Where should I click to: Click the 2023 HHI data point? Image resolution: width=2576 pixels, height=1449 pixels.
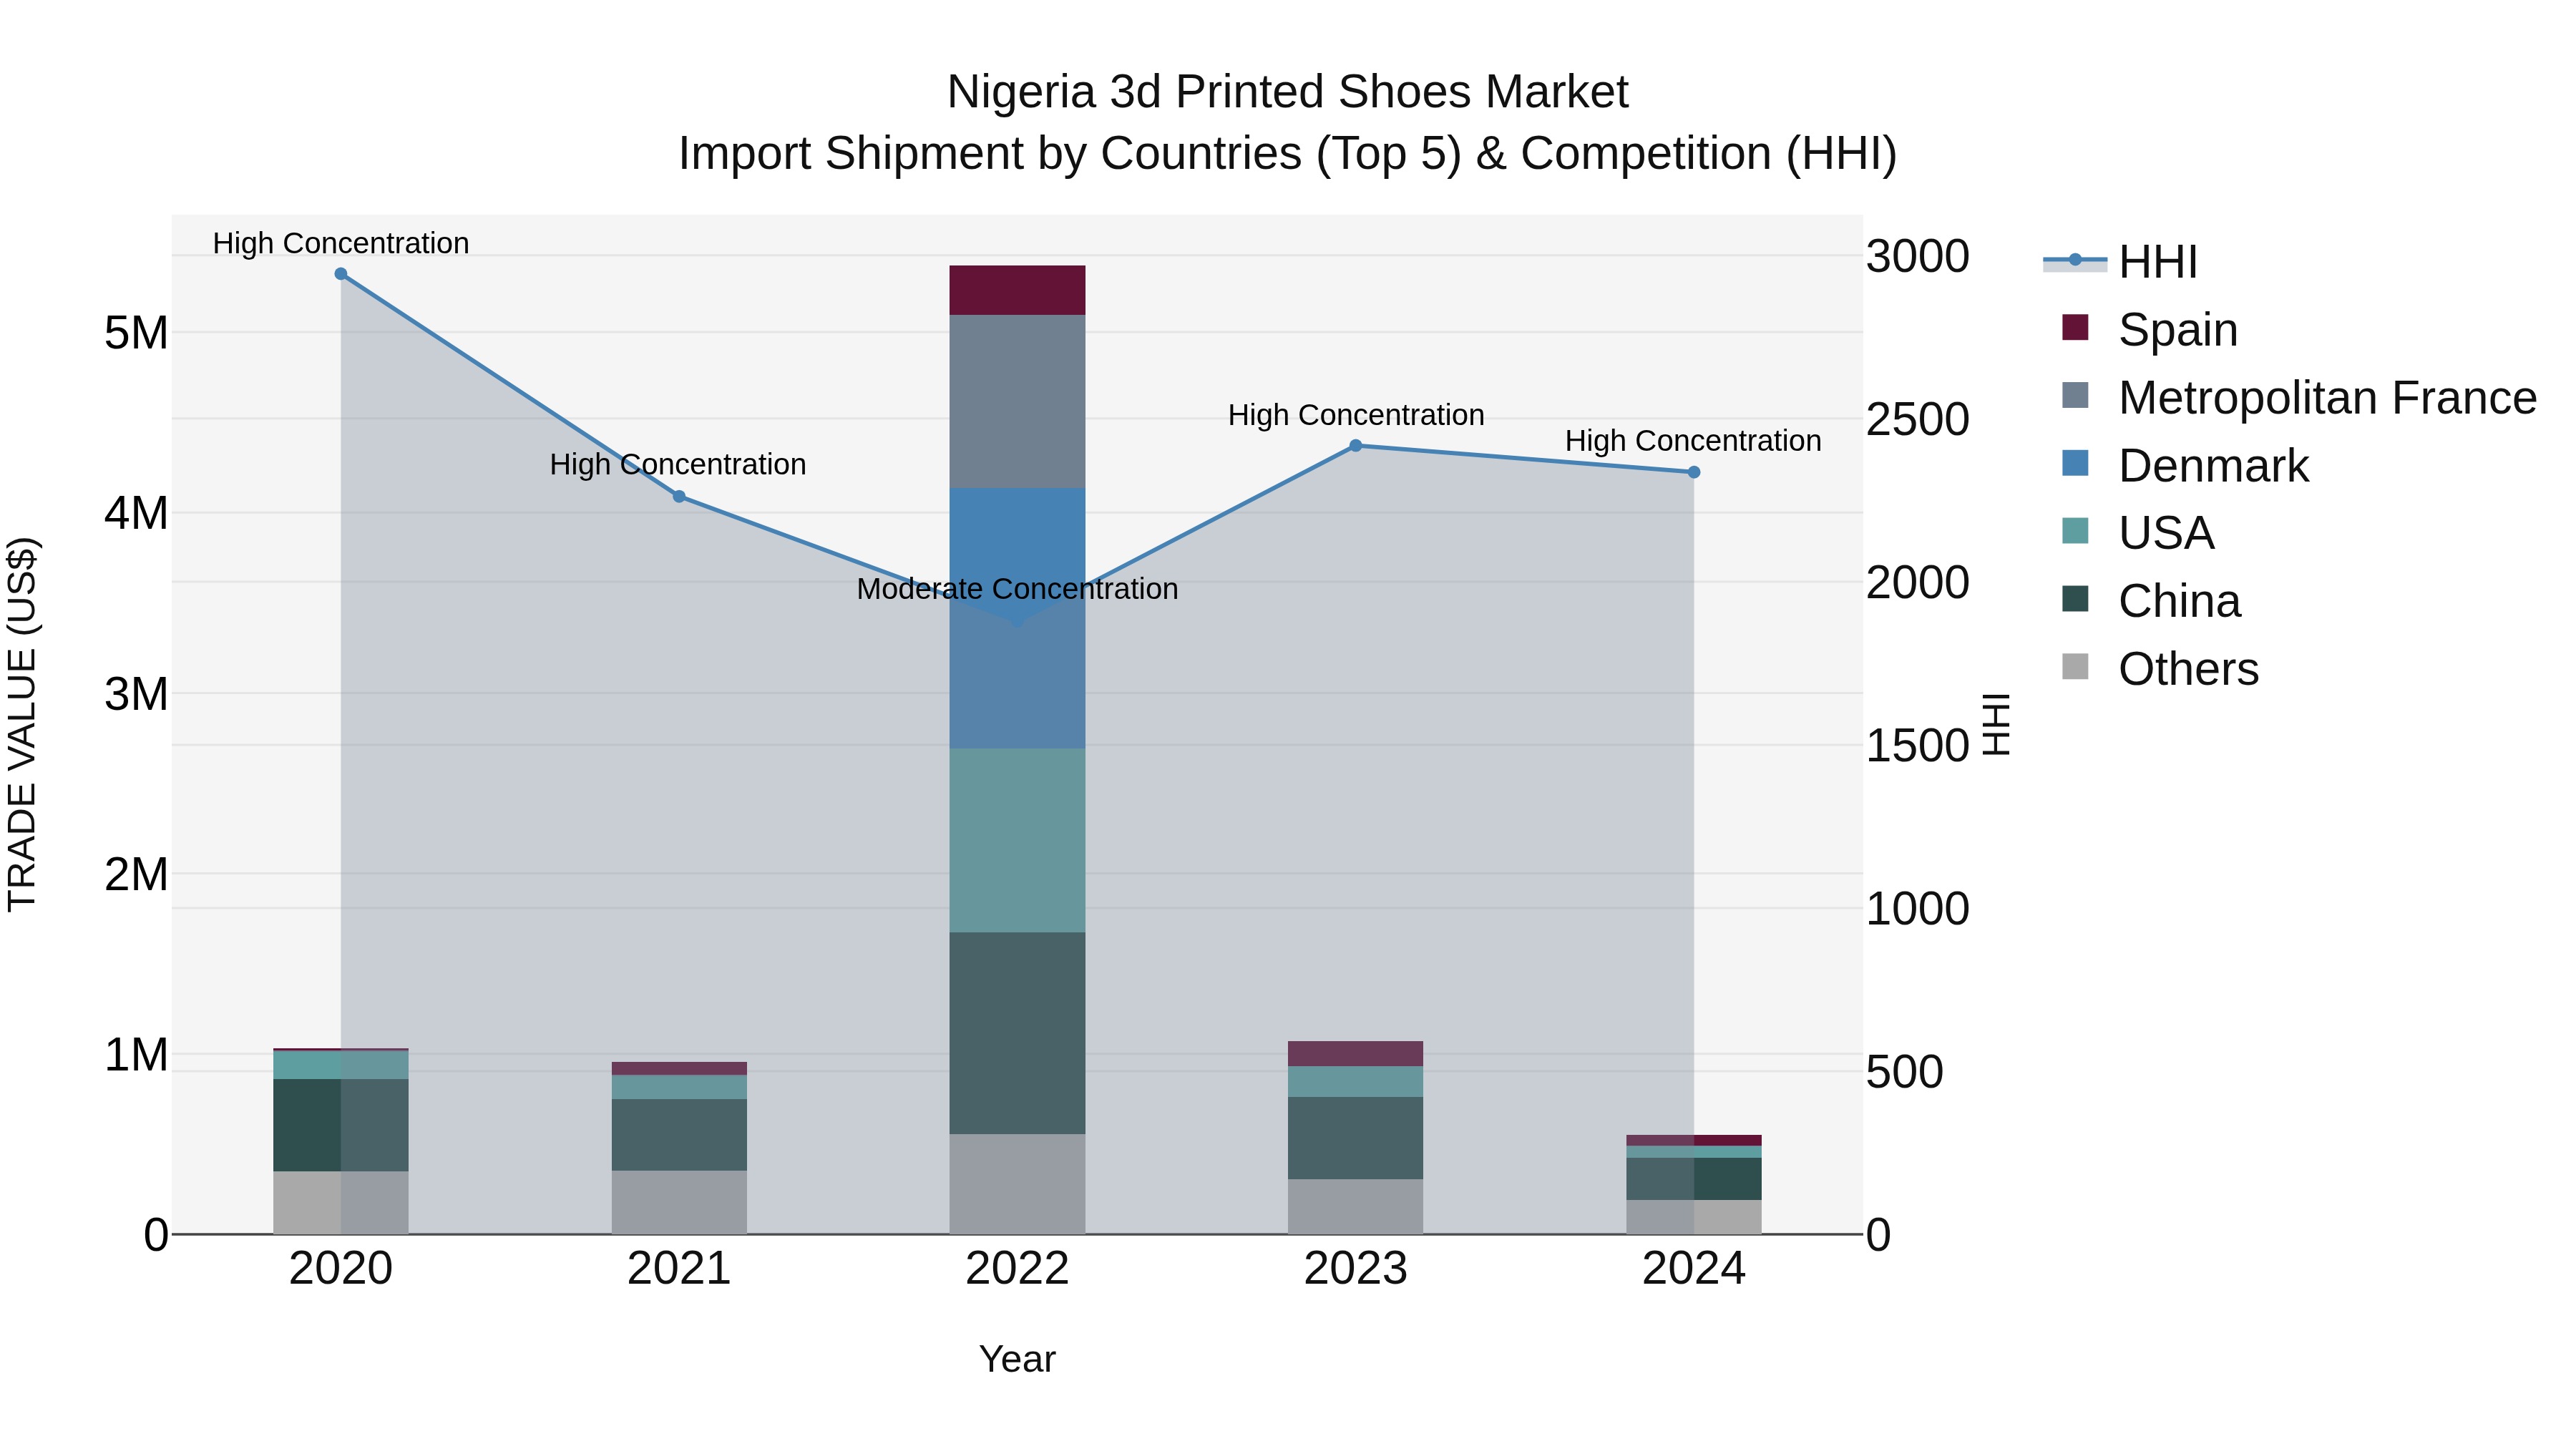point(1356,446)
